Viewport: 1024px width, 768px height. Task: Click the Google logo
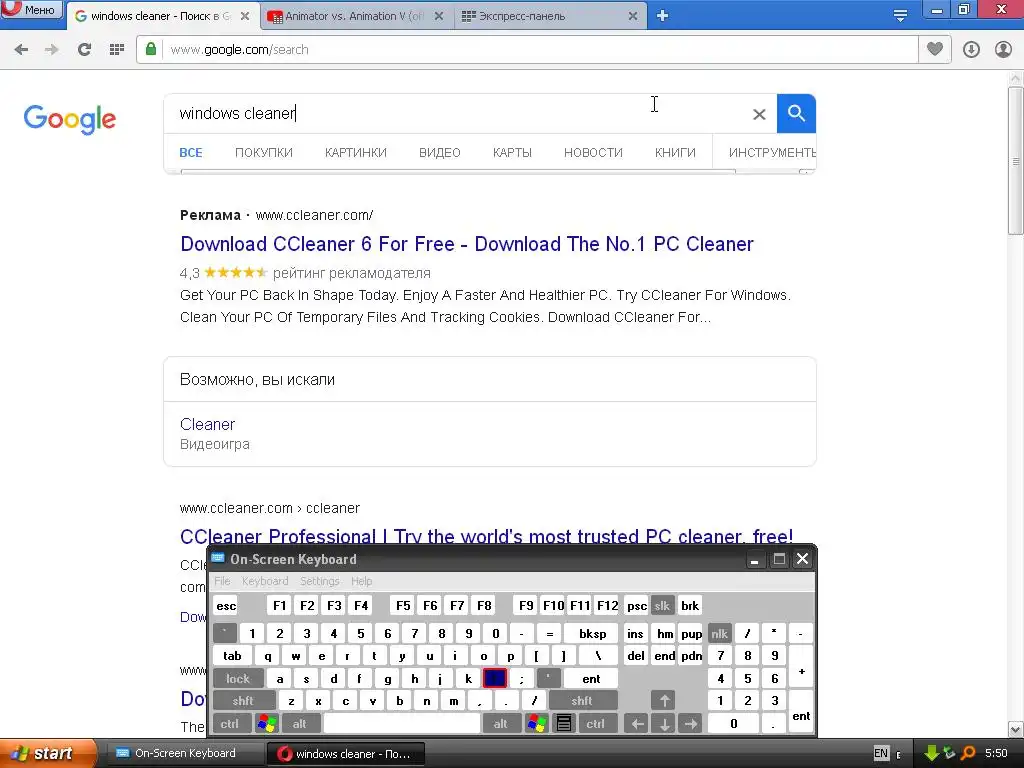70,119
